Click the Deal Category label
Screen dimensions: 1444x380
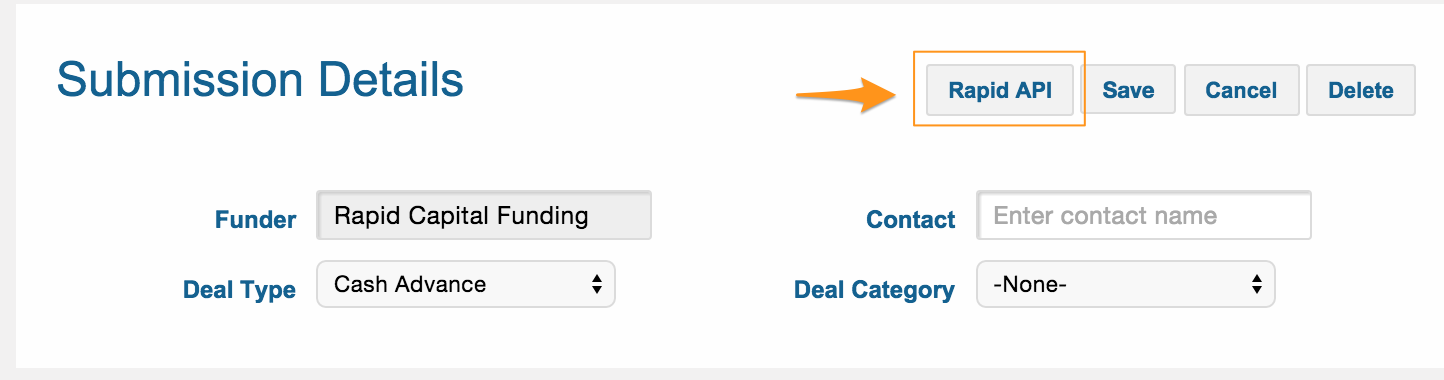point(874,290)
